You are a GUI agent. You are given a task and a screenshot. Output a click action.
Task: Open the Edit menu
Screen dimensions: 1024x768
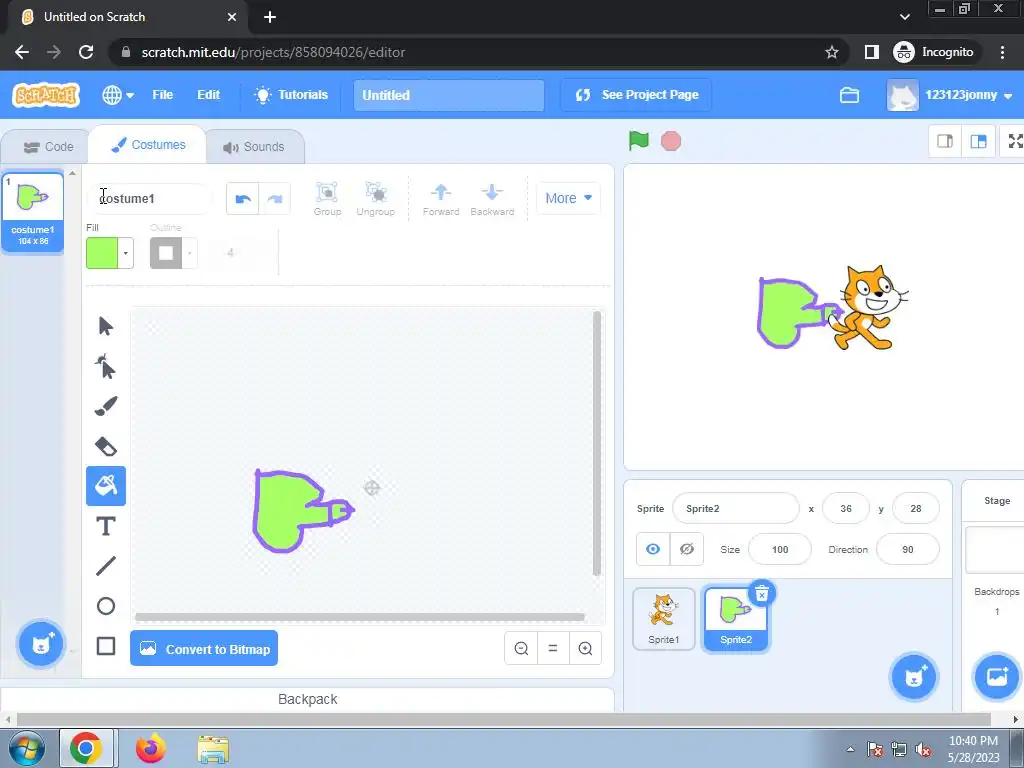click(x=208, y=95)
